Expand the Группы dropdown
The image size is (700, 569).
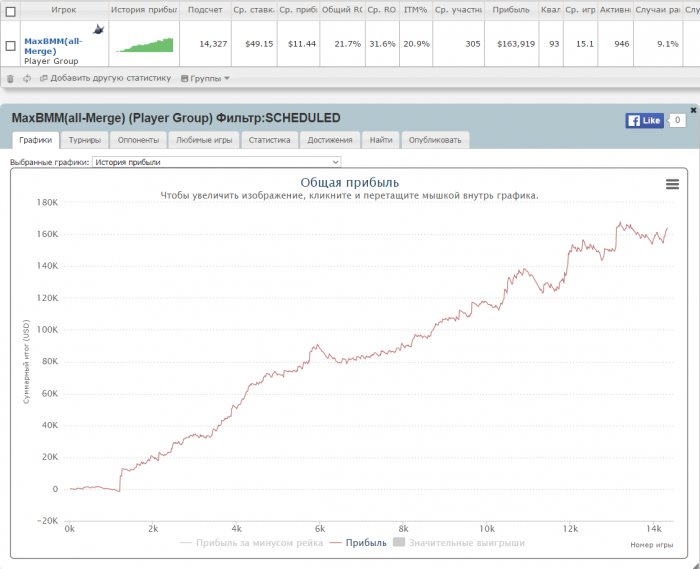(205, 79)
